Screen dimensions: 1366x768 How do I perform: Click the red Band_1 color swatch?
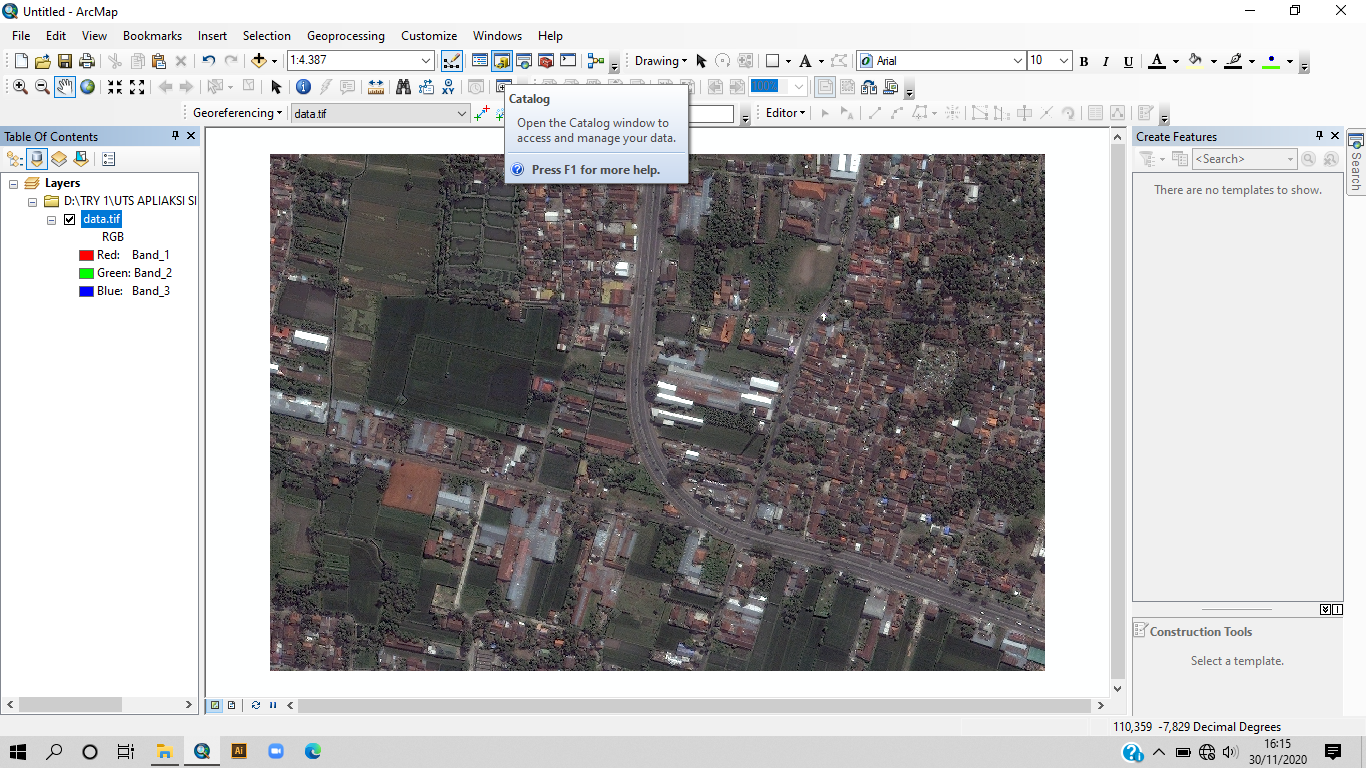click(x=86, y=255)
